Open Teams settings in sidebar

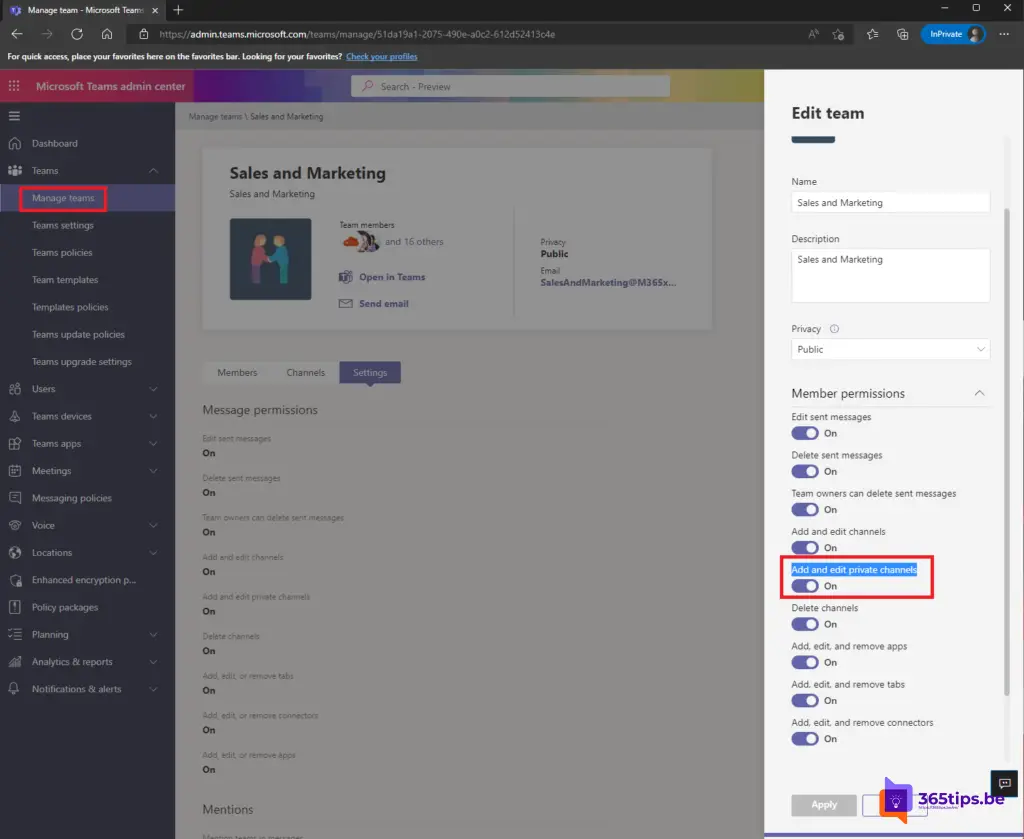pos(63,225)
